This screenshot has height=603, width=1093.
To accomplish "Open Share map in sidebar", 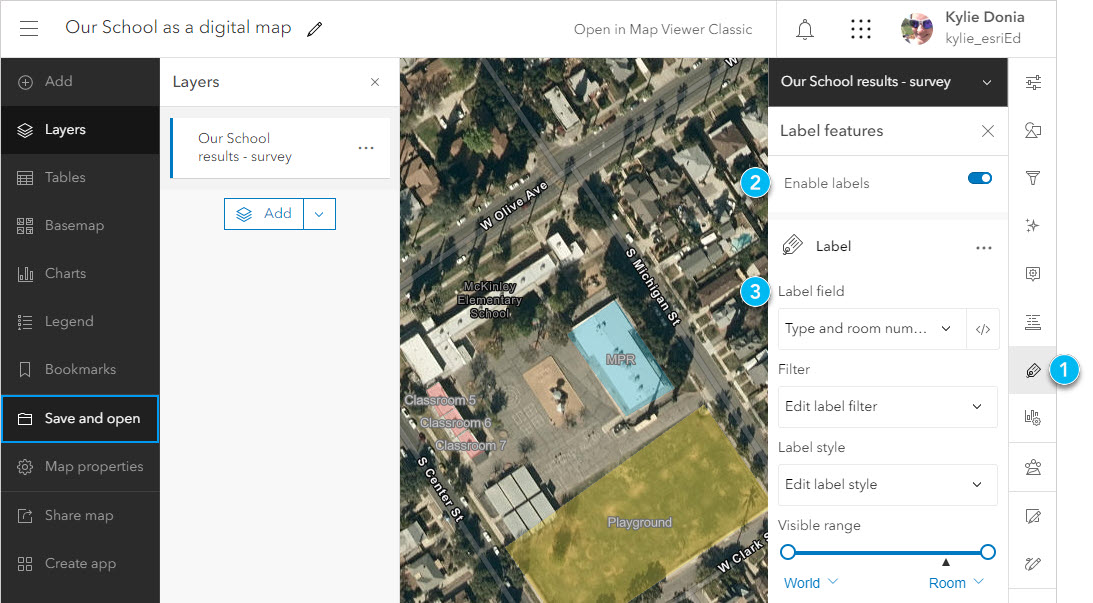I will click(80, 516).
